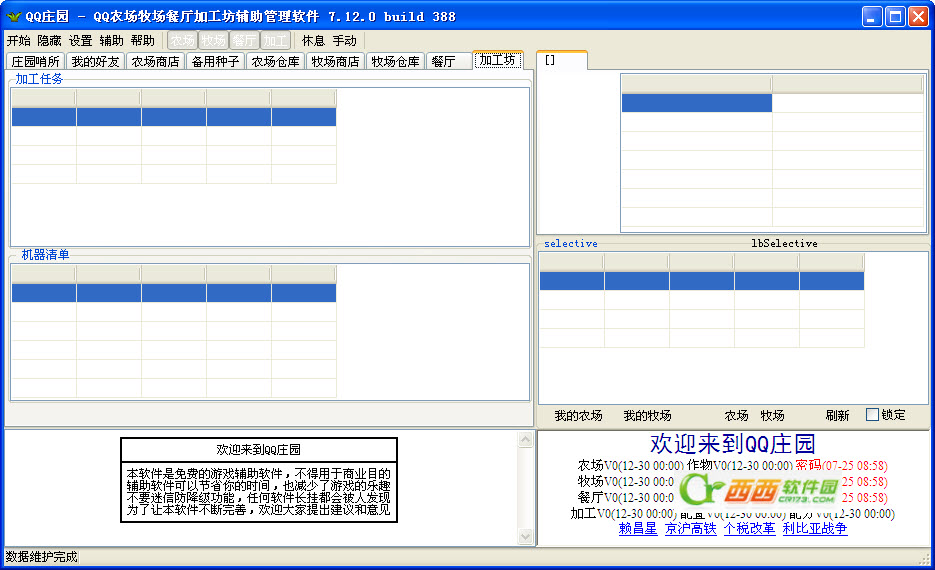
Task: Click the 手动 toolbar item
Action: [344, 41]
